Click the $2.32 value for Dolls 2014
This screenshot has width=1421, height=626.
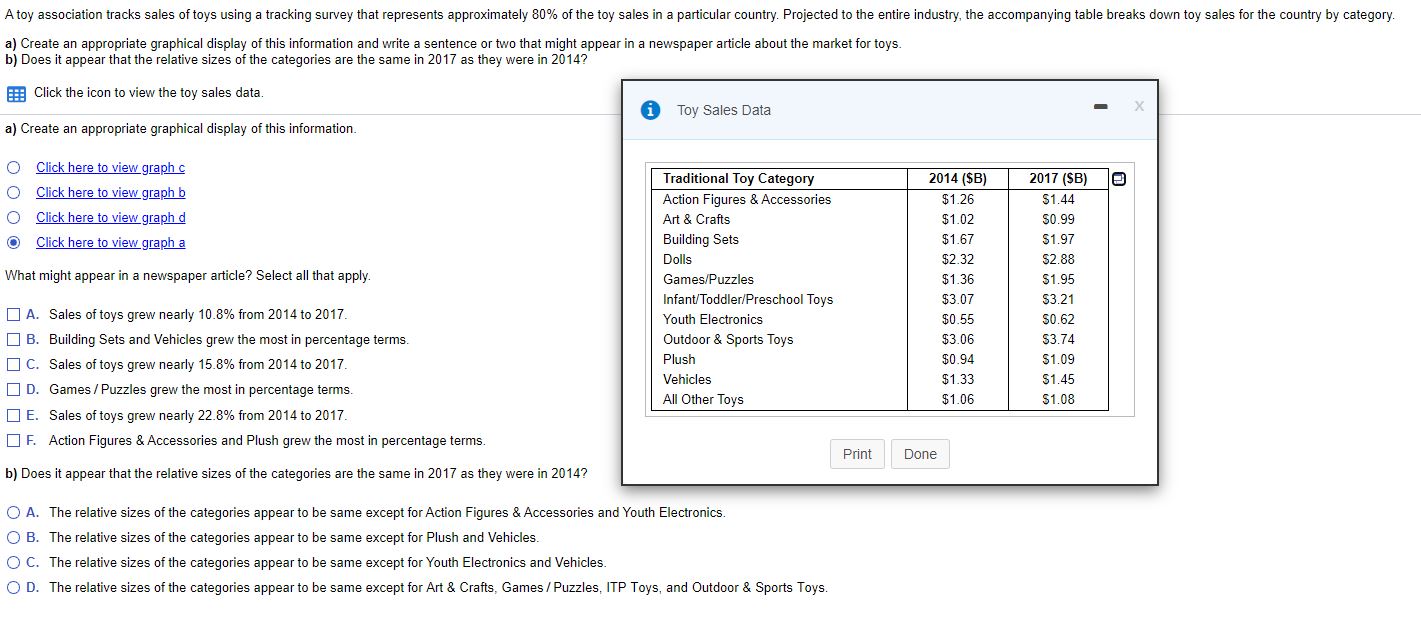958,259
